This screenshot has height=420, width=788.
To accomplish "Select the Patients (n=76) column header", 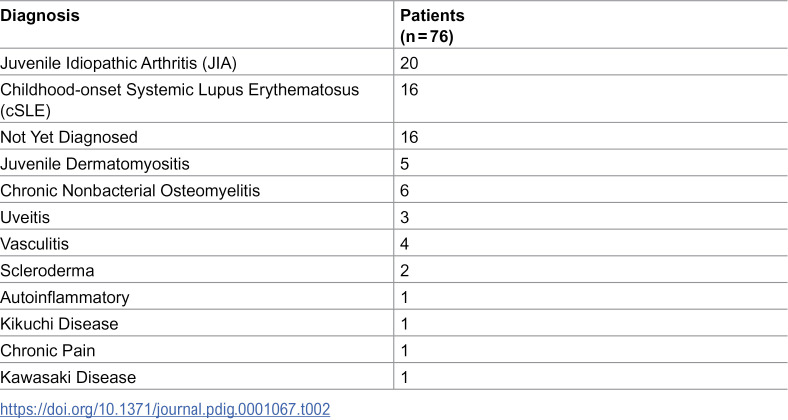I will (x=432, y=26).
